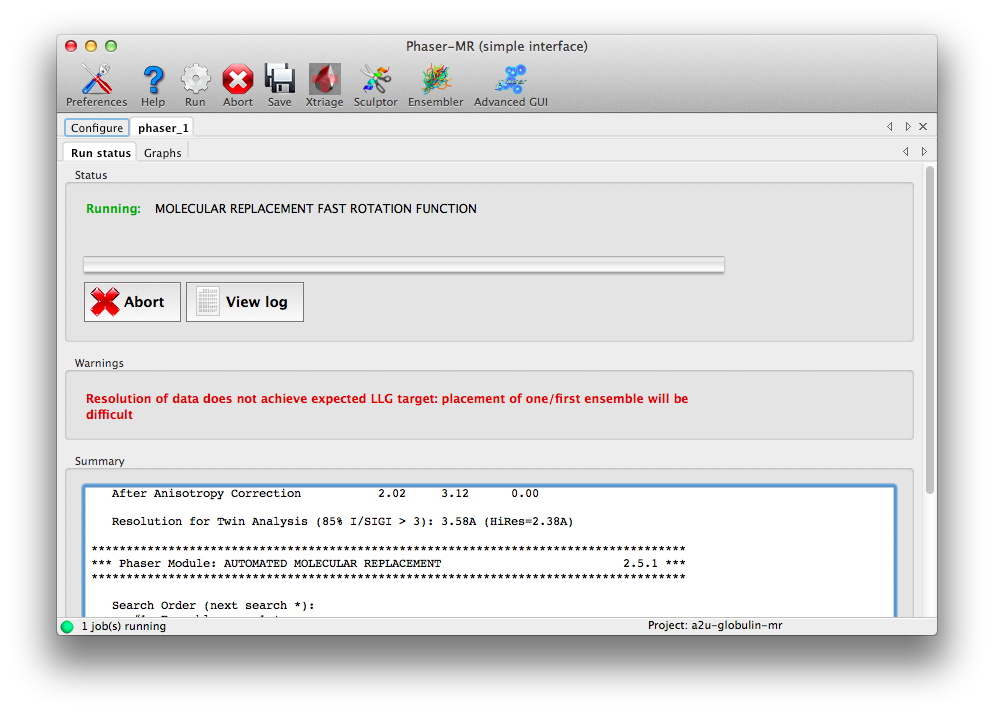Launch Xtriage from the toolbar
The width and height of the screenshot is (994, 714).
[x=324, y=85]
